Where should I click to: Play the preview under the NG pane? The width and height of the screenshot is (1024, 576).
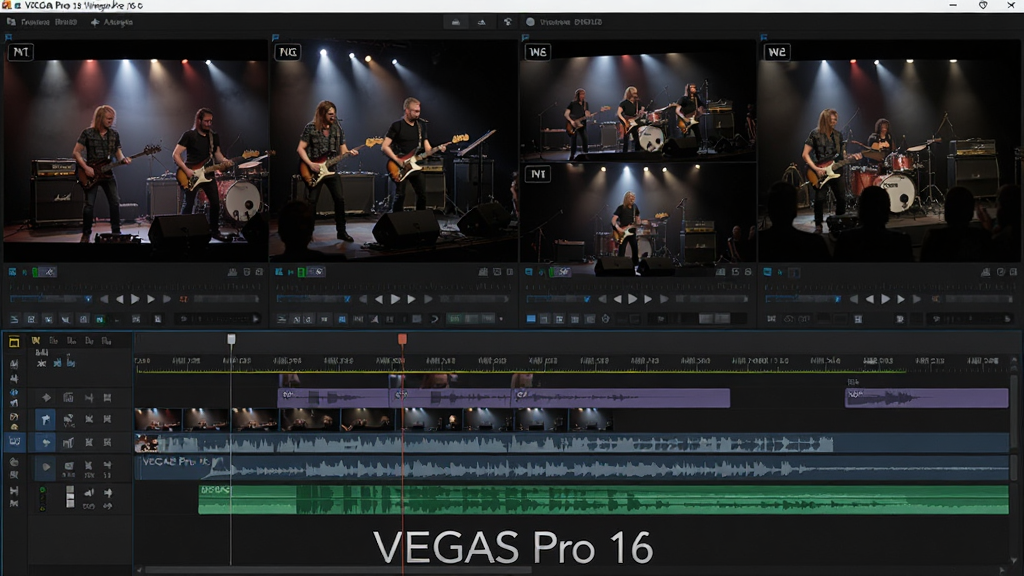[x=395, y=299]
